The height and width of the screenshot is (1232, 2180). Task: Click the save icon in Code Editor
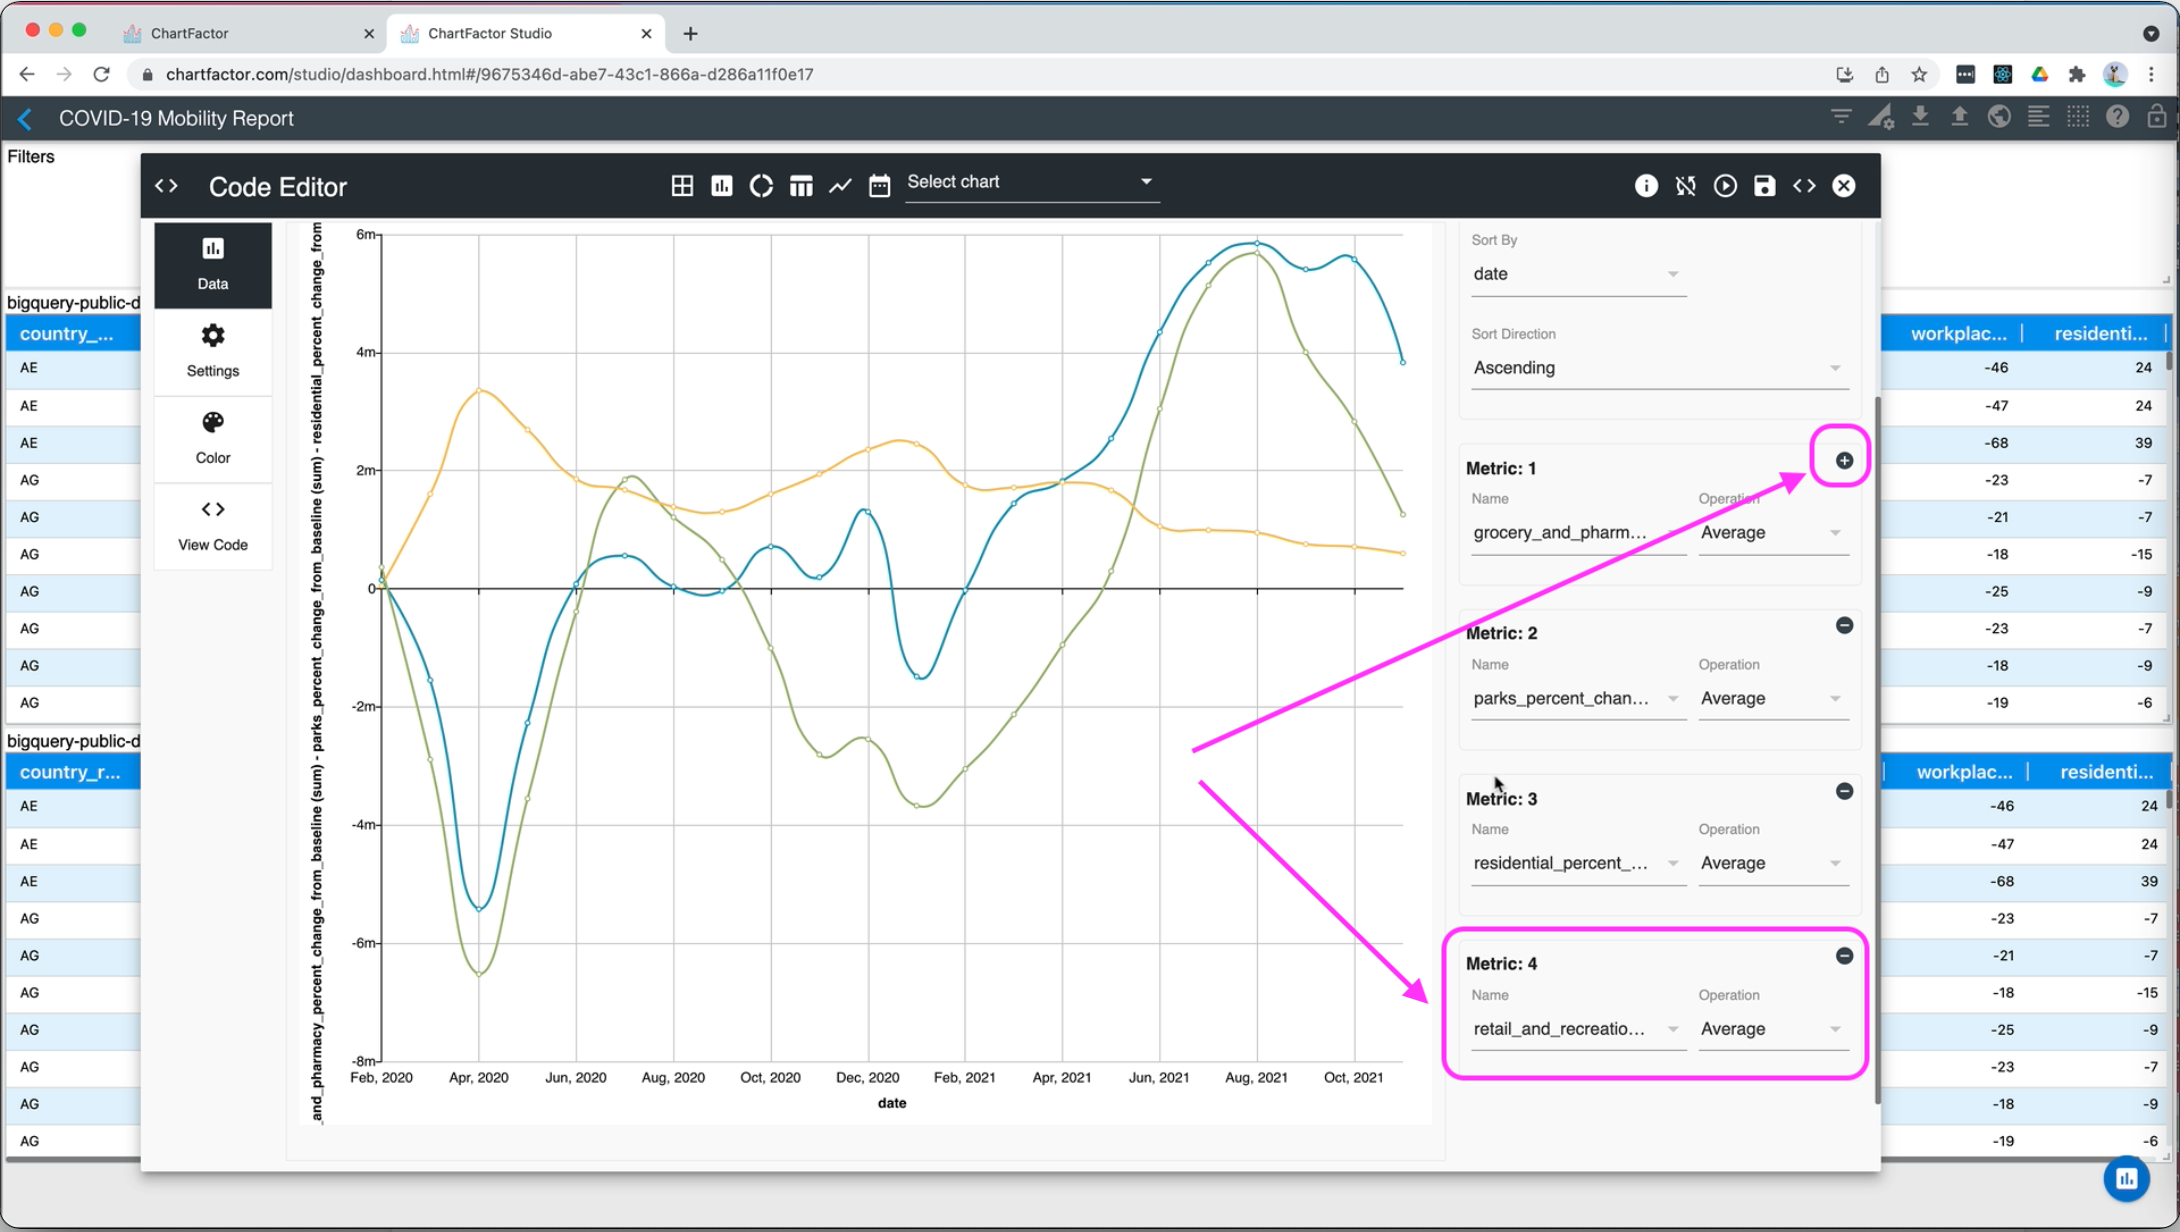tap(1764, 186)
